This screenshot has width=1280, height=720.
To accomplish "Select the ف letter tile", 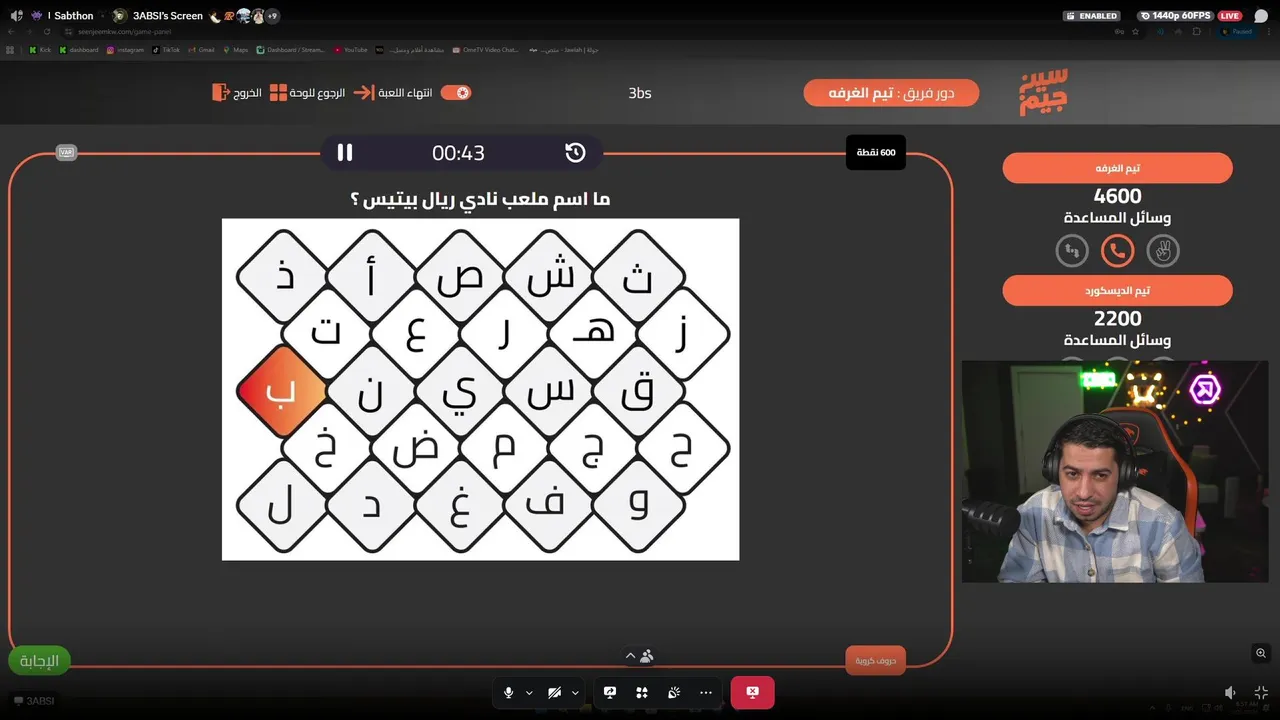I will (549, 505).
